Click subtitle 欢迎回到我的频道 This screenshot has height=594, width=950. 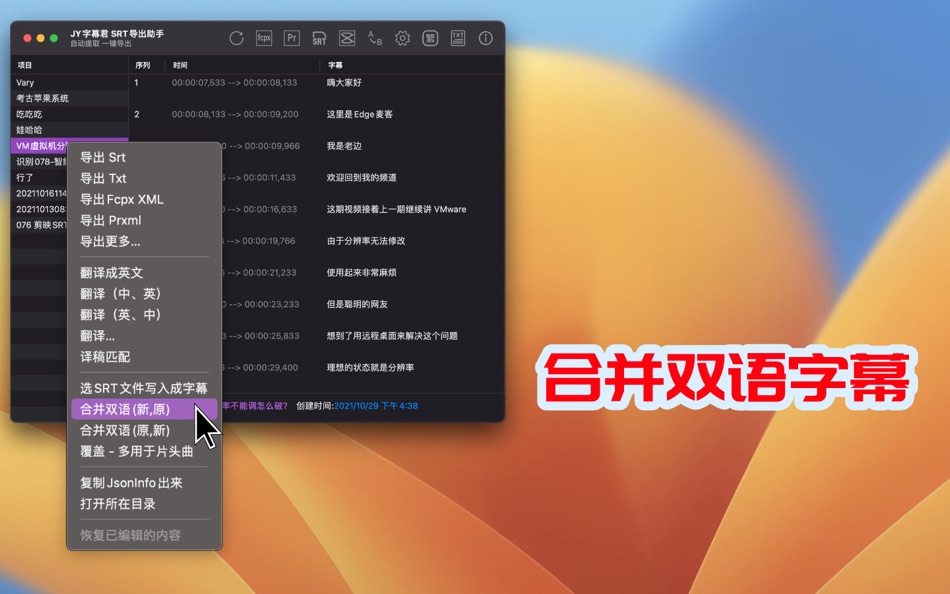[x=362, y=178]
